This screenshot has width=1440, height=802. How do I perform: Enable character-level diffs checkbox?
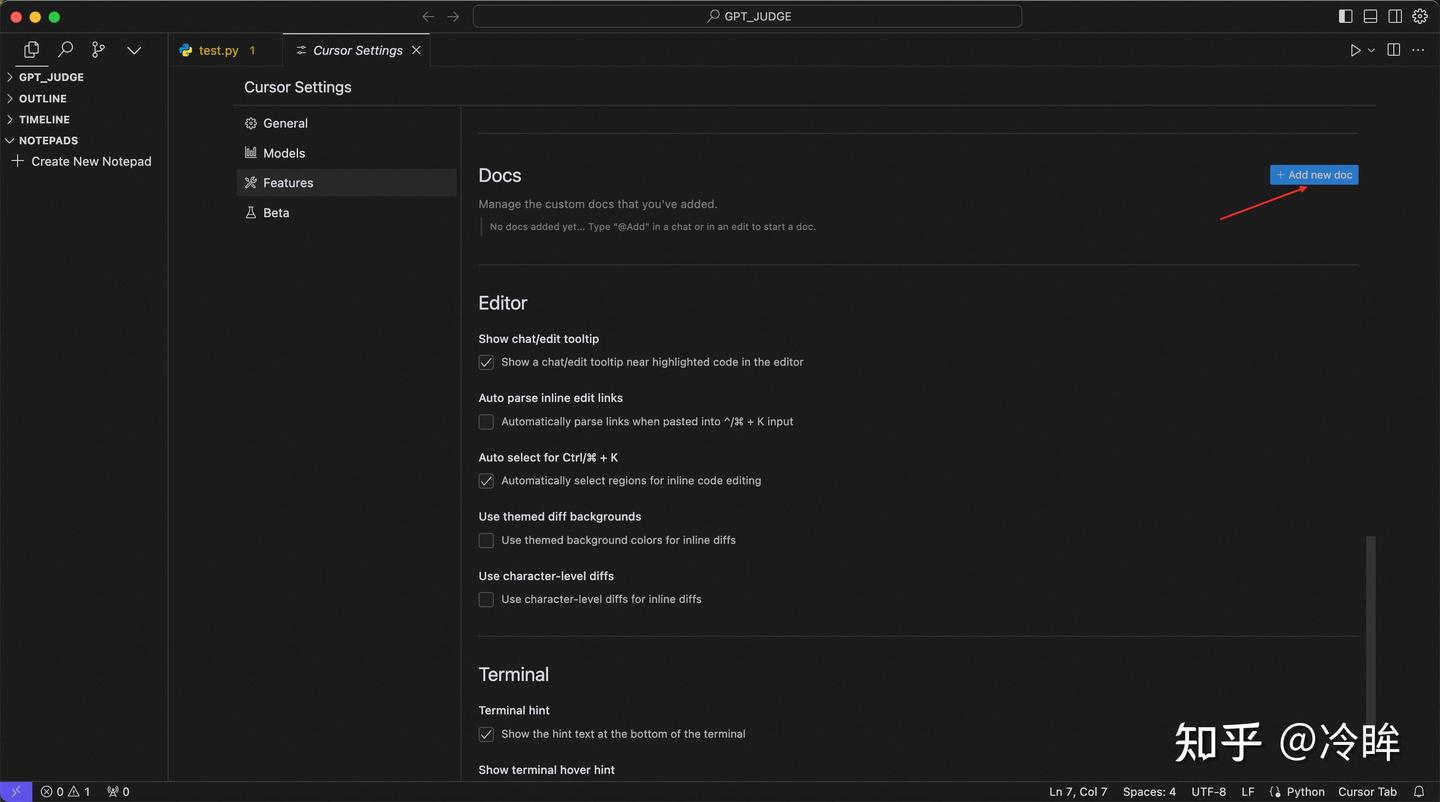point(486,600)
